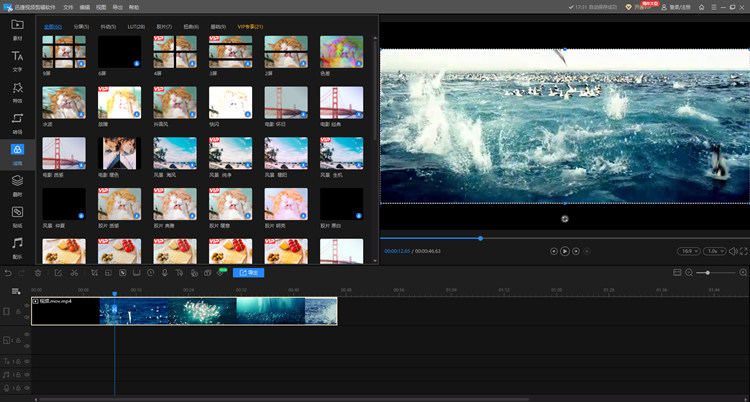Download the 6屏 filter via its blue download badge

click(137, 63)
